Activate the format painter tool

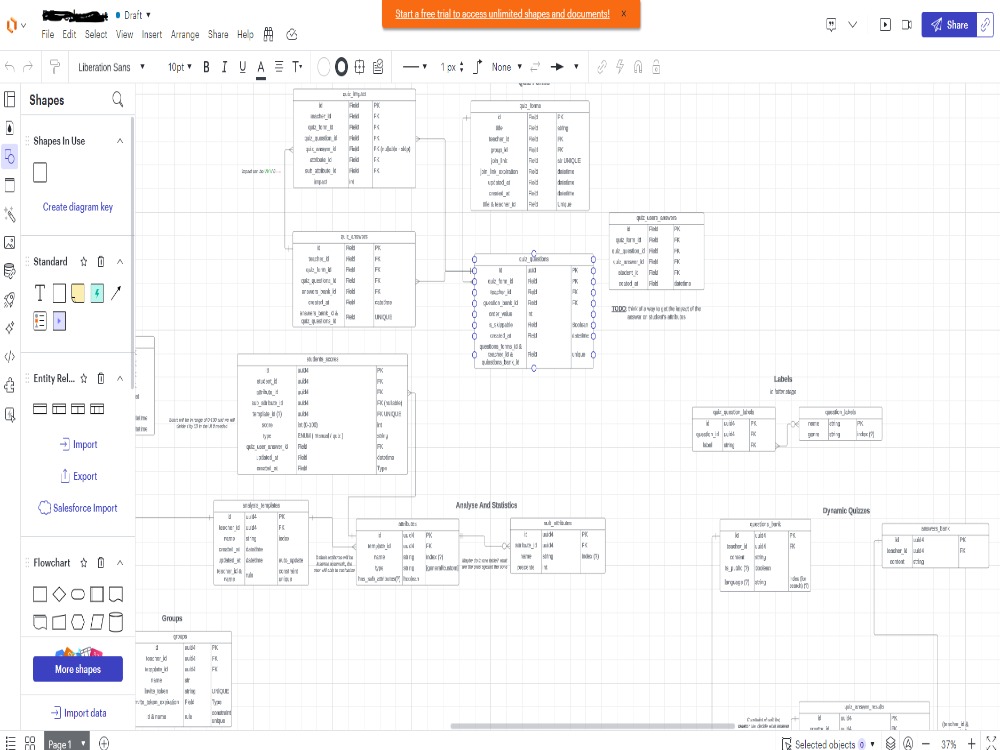click(55, 66)
